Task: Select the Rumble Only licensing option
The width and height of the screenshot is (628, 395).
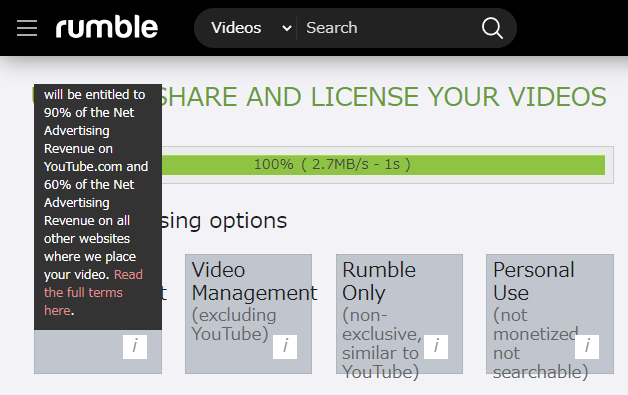Action: [x=399, y=314]
